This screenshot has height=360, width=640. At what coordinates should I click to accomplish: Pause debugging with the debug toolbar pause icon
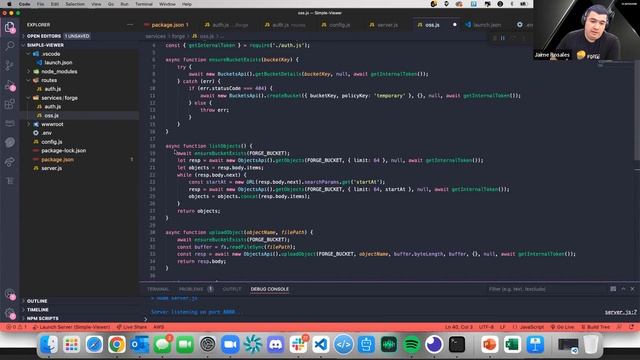503,38
